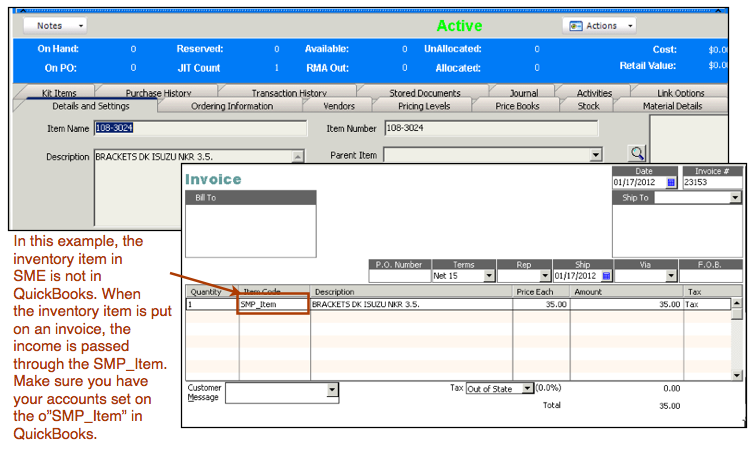Open the Actions menu button
The image size is (748, 451).
point(600,26)
